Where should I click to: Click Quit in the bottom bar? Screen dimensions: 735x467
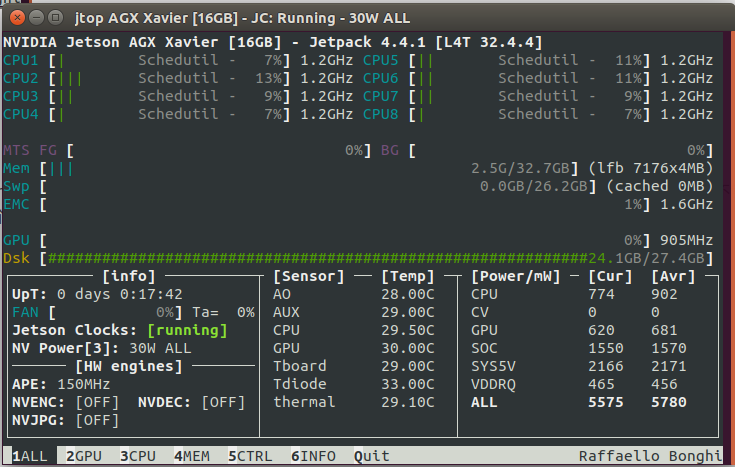[x=372, y=456]
